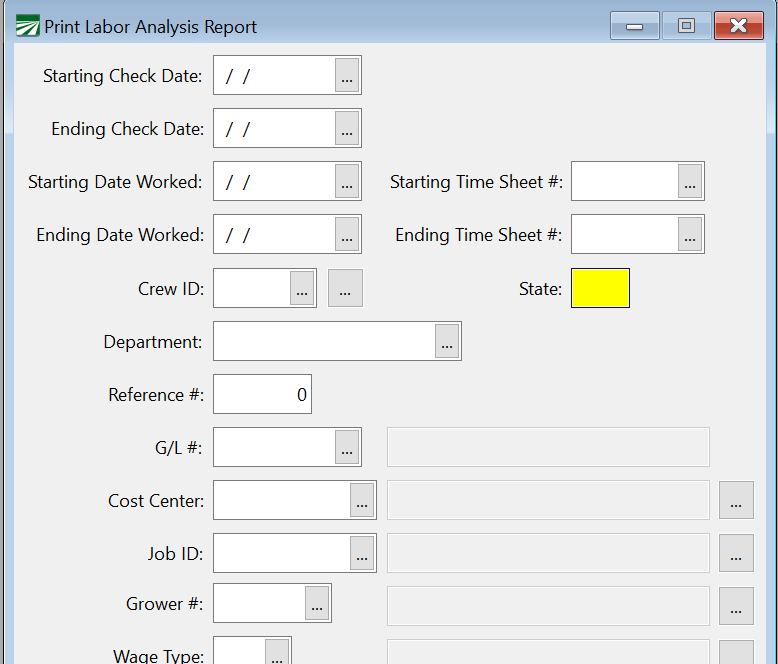Open the Department lookup ellipsis button
This screenshot has height=664, width=778.
coord(447,341)
